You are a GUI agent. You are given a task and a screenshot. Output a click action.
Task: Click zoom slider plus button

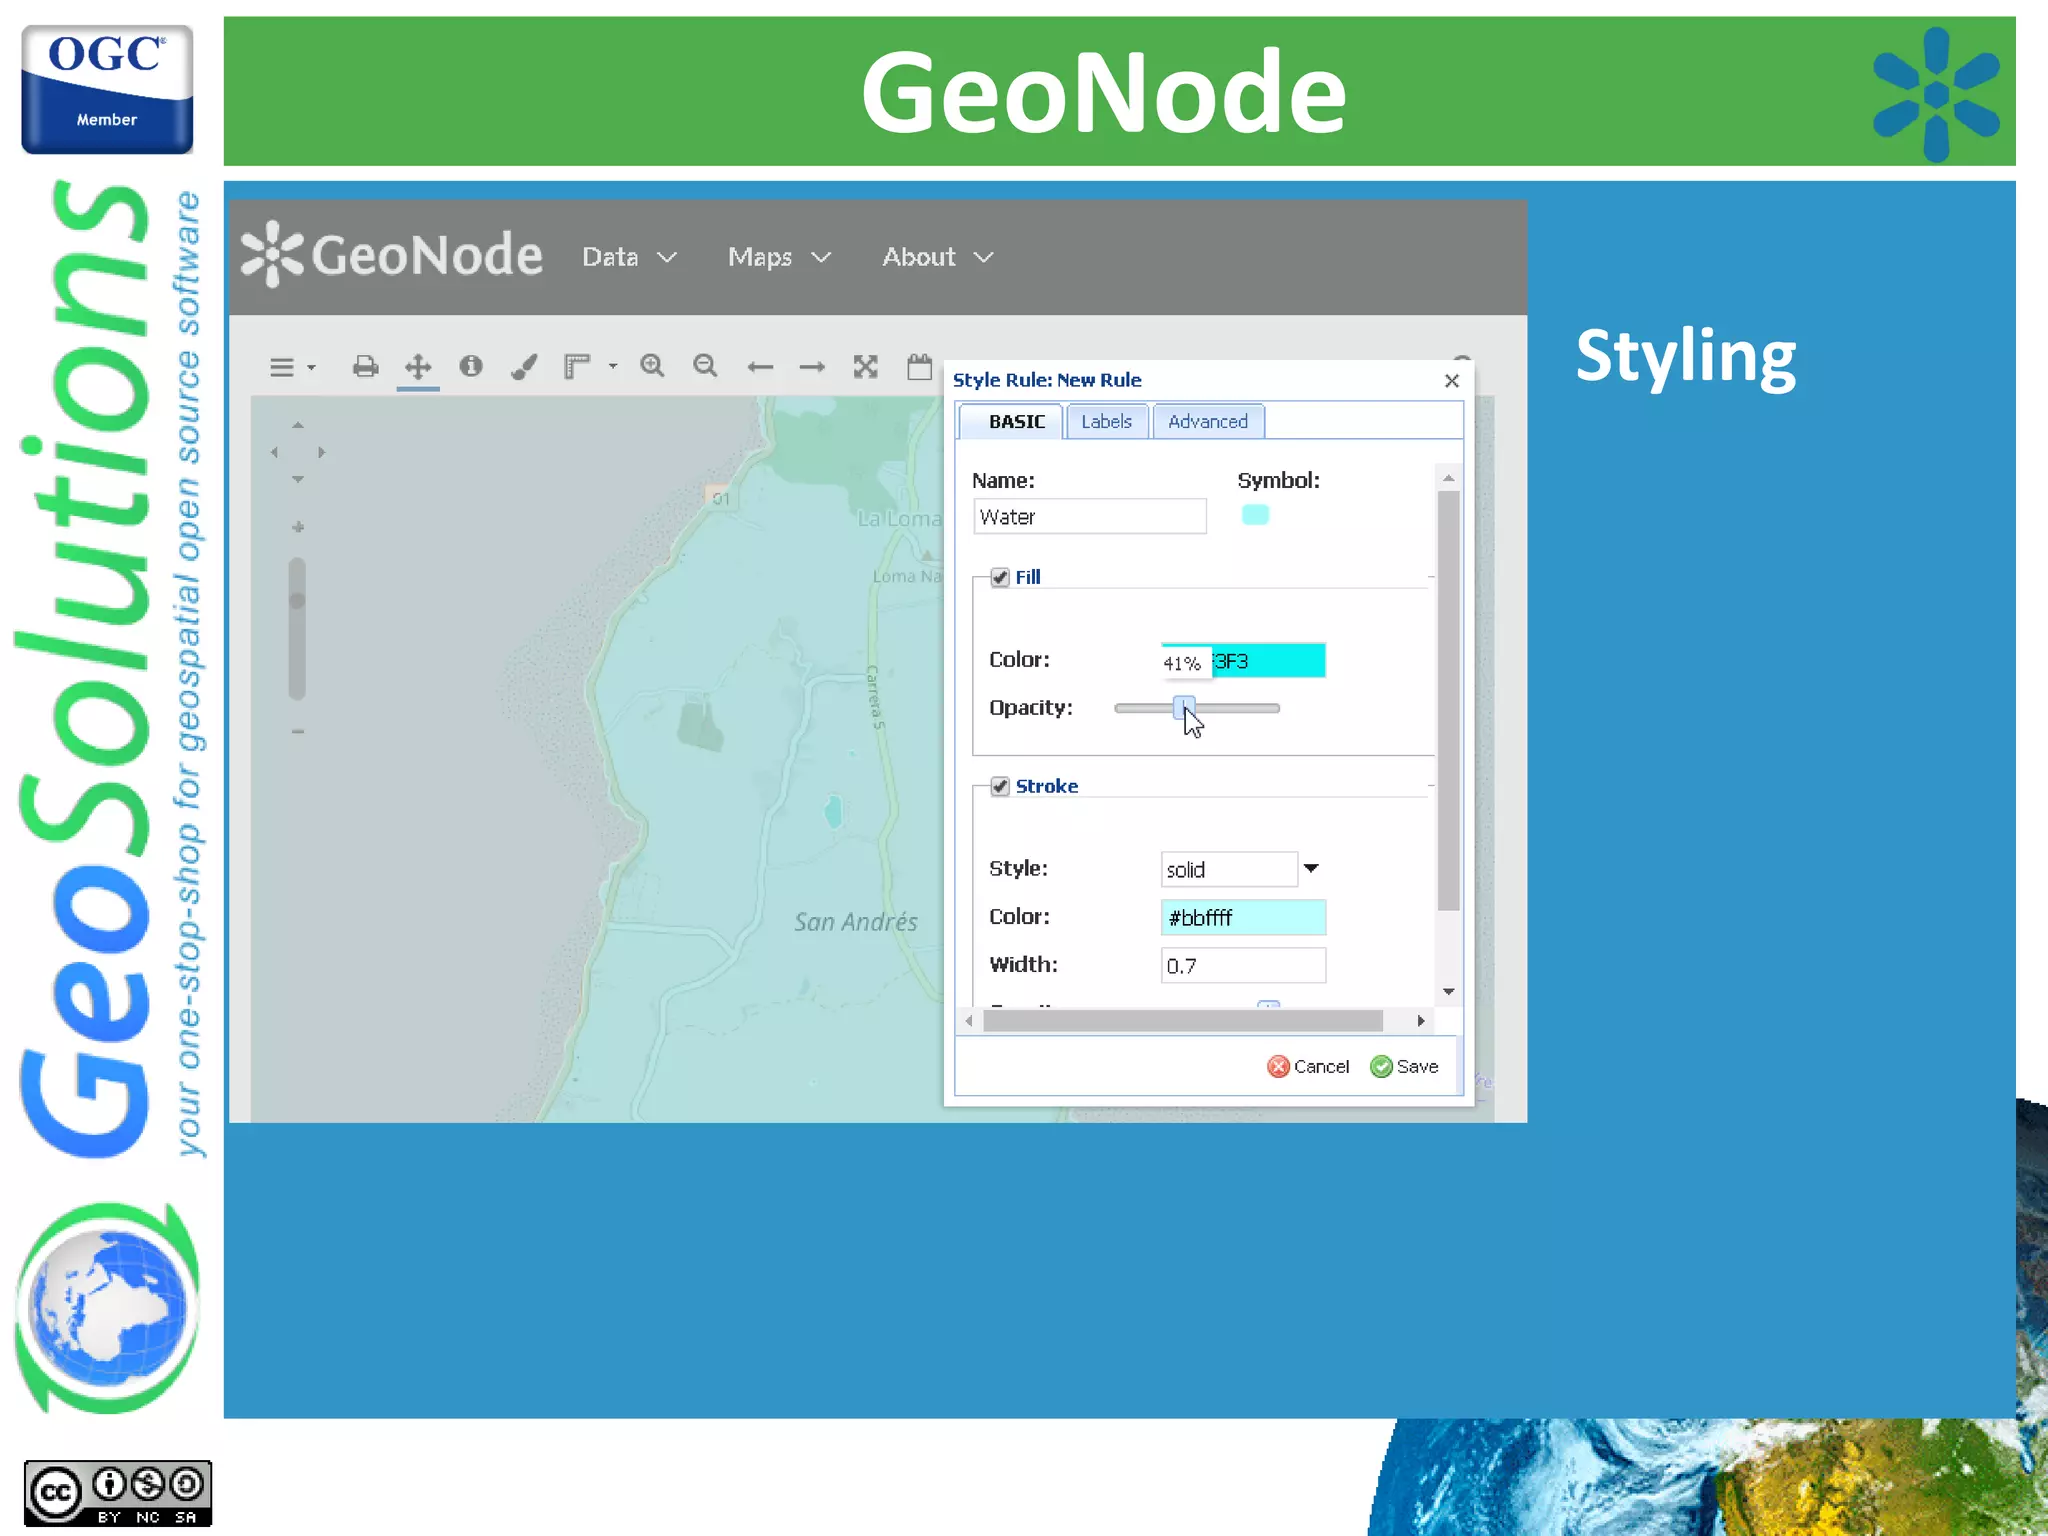tap(297, 527)
